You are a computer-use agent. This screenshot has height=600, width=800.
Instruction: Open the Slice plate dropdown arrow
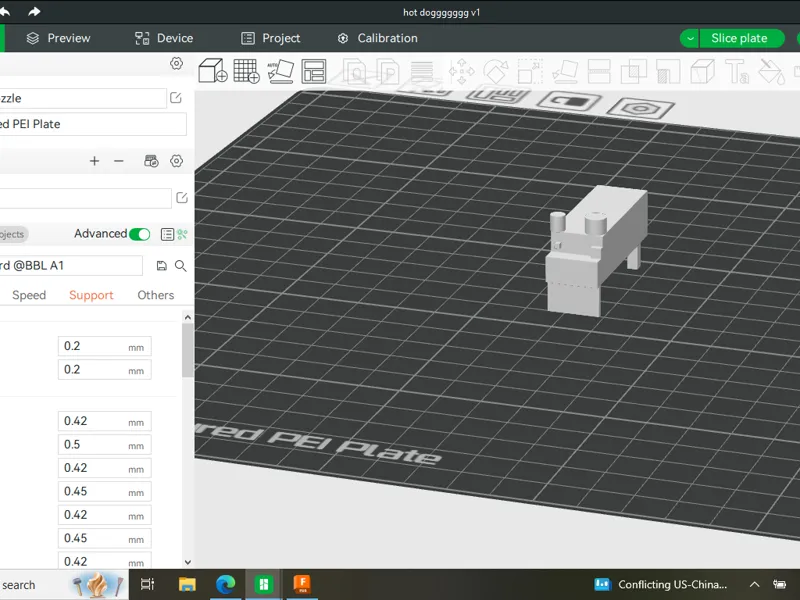tap(690, 38)
